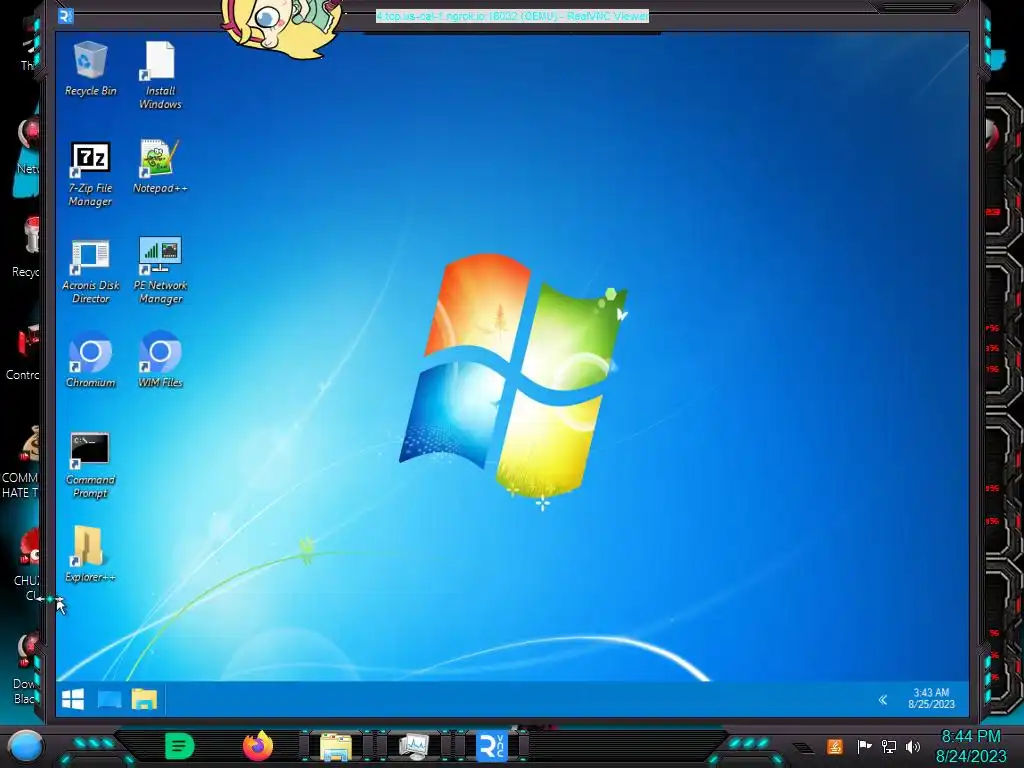This screenshot has width=1024, height=768.
Task: Open the green chat app on host taskbar
Action: click(180, 746)
